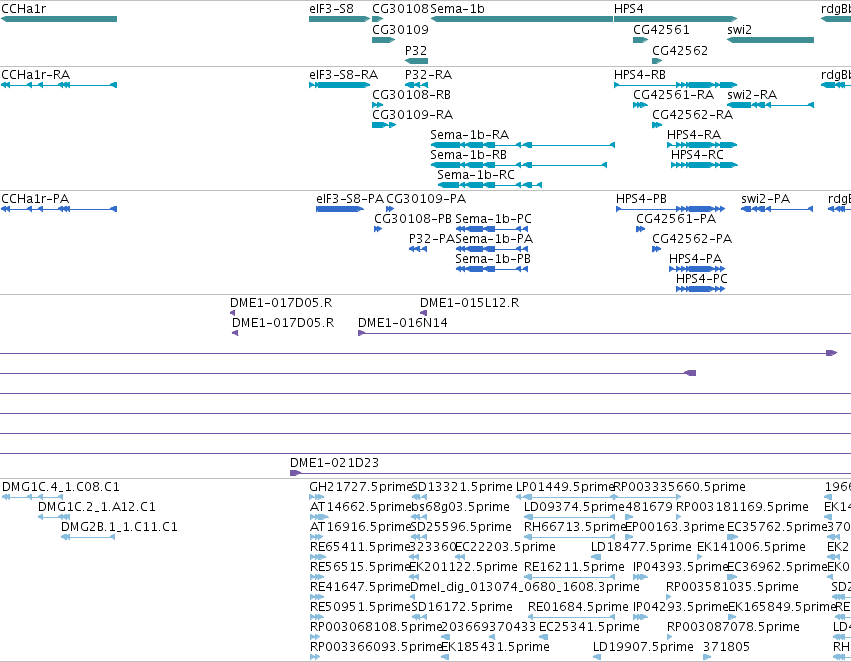Select the swi2-PA protein label

tap(765, 199)
